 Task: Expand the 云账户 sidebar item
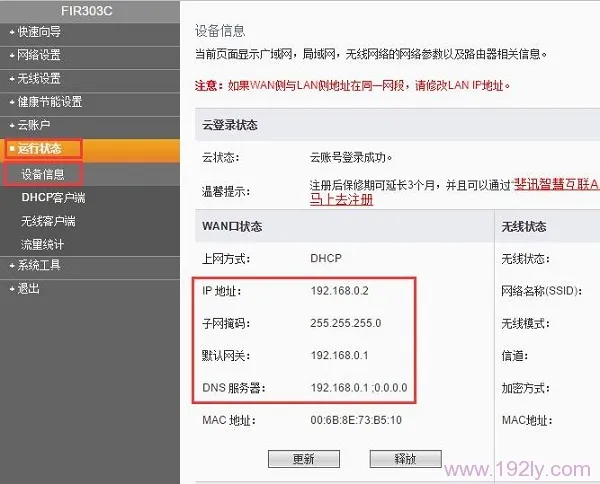34,125
